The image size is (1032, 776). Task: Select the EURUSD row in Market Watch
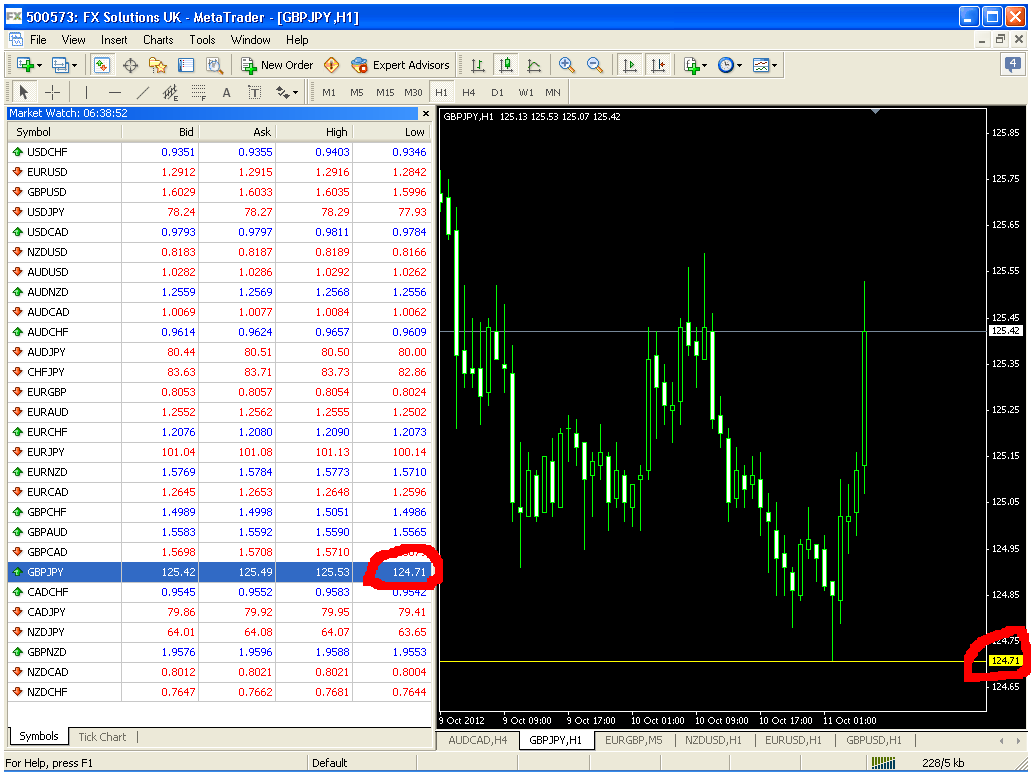coord(219,172)
